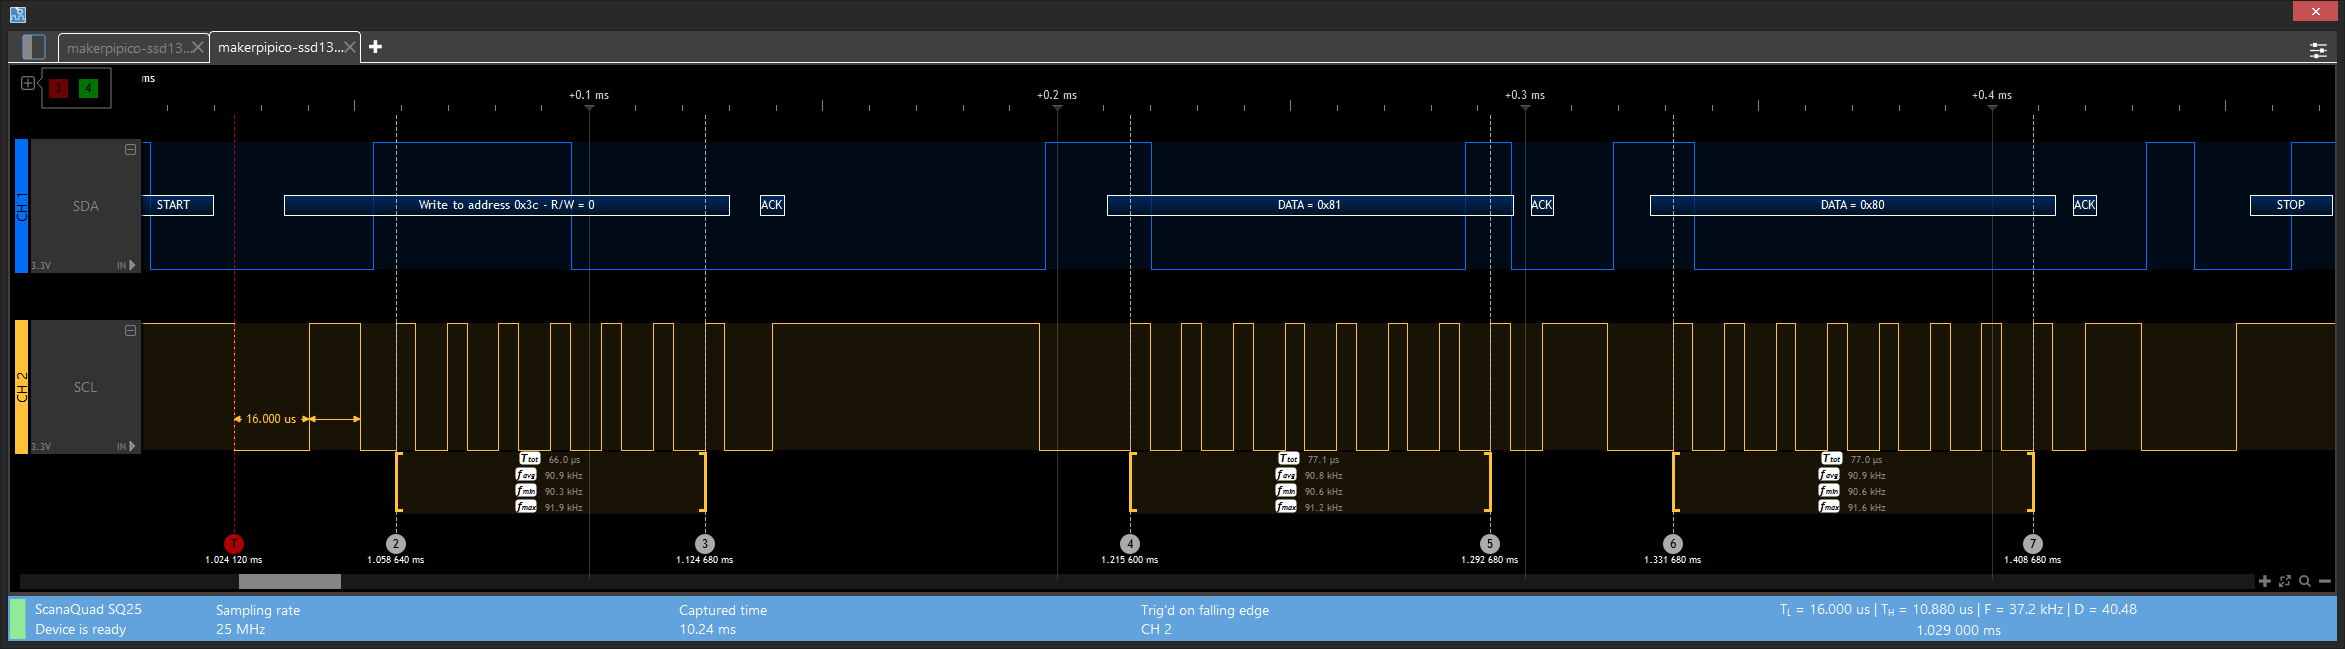Image resolution: width=2345 pixels, height=649 pixels.
Task: Click the Sampling rate 25 MHz status
Action: pyautogui.click(x=258, y=619)
